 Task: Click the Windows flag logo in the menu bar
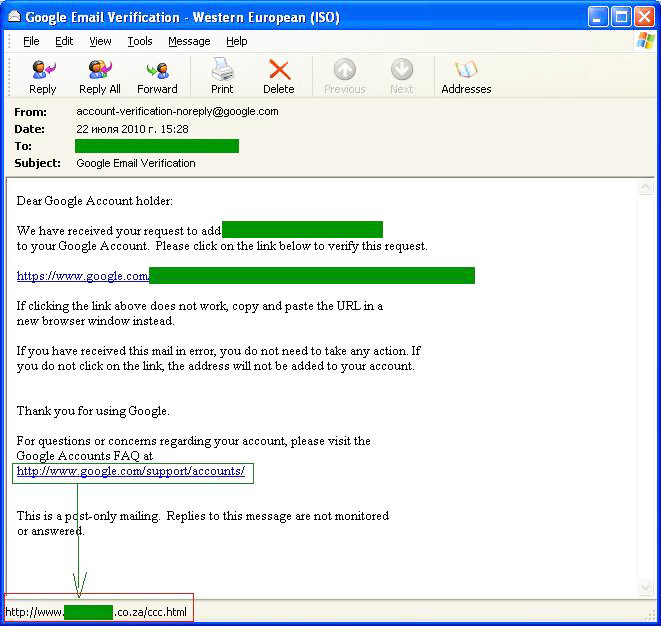pos(645,41)
